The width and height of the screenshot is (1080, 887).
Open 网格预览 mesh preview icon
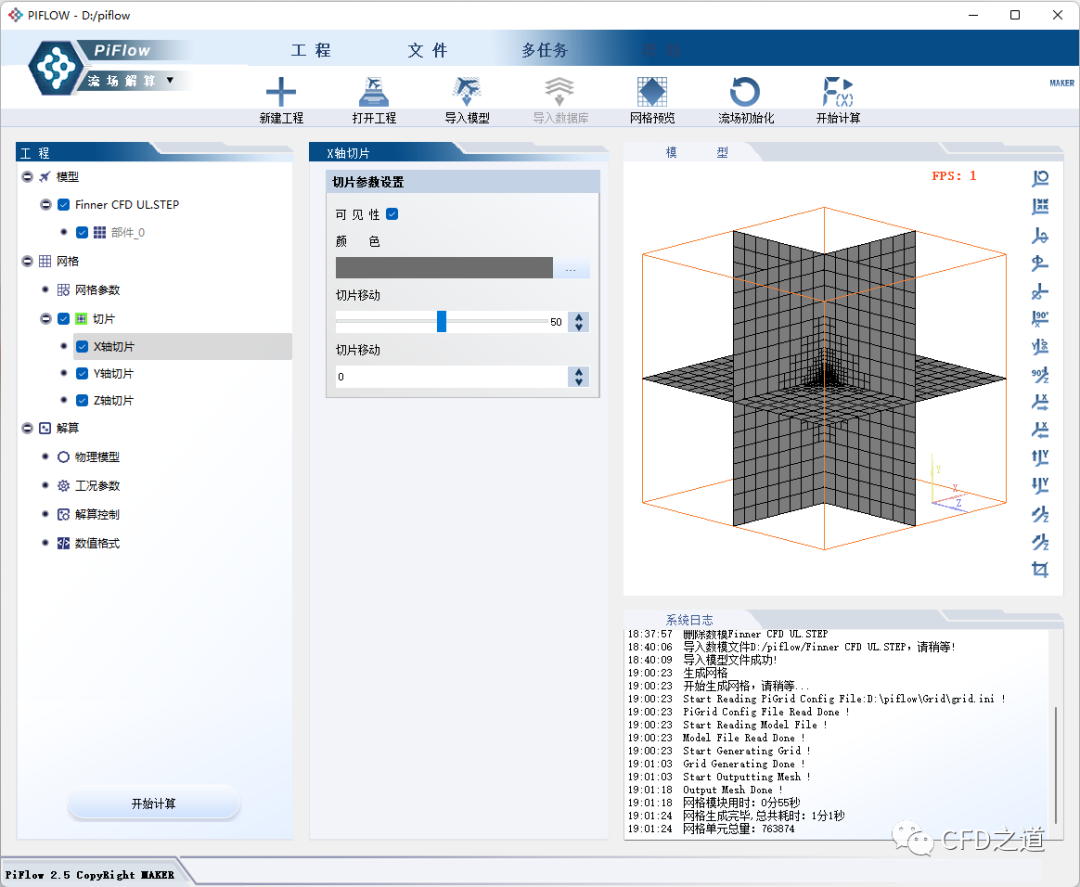pos(652,92)
